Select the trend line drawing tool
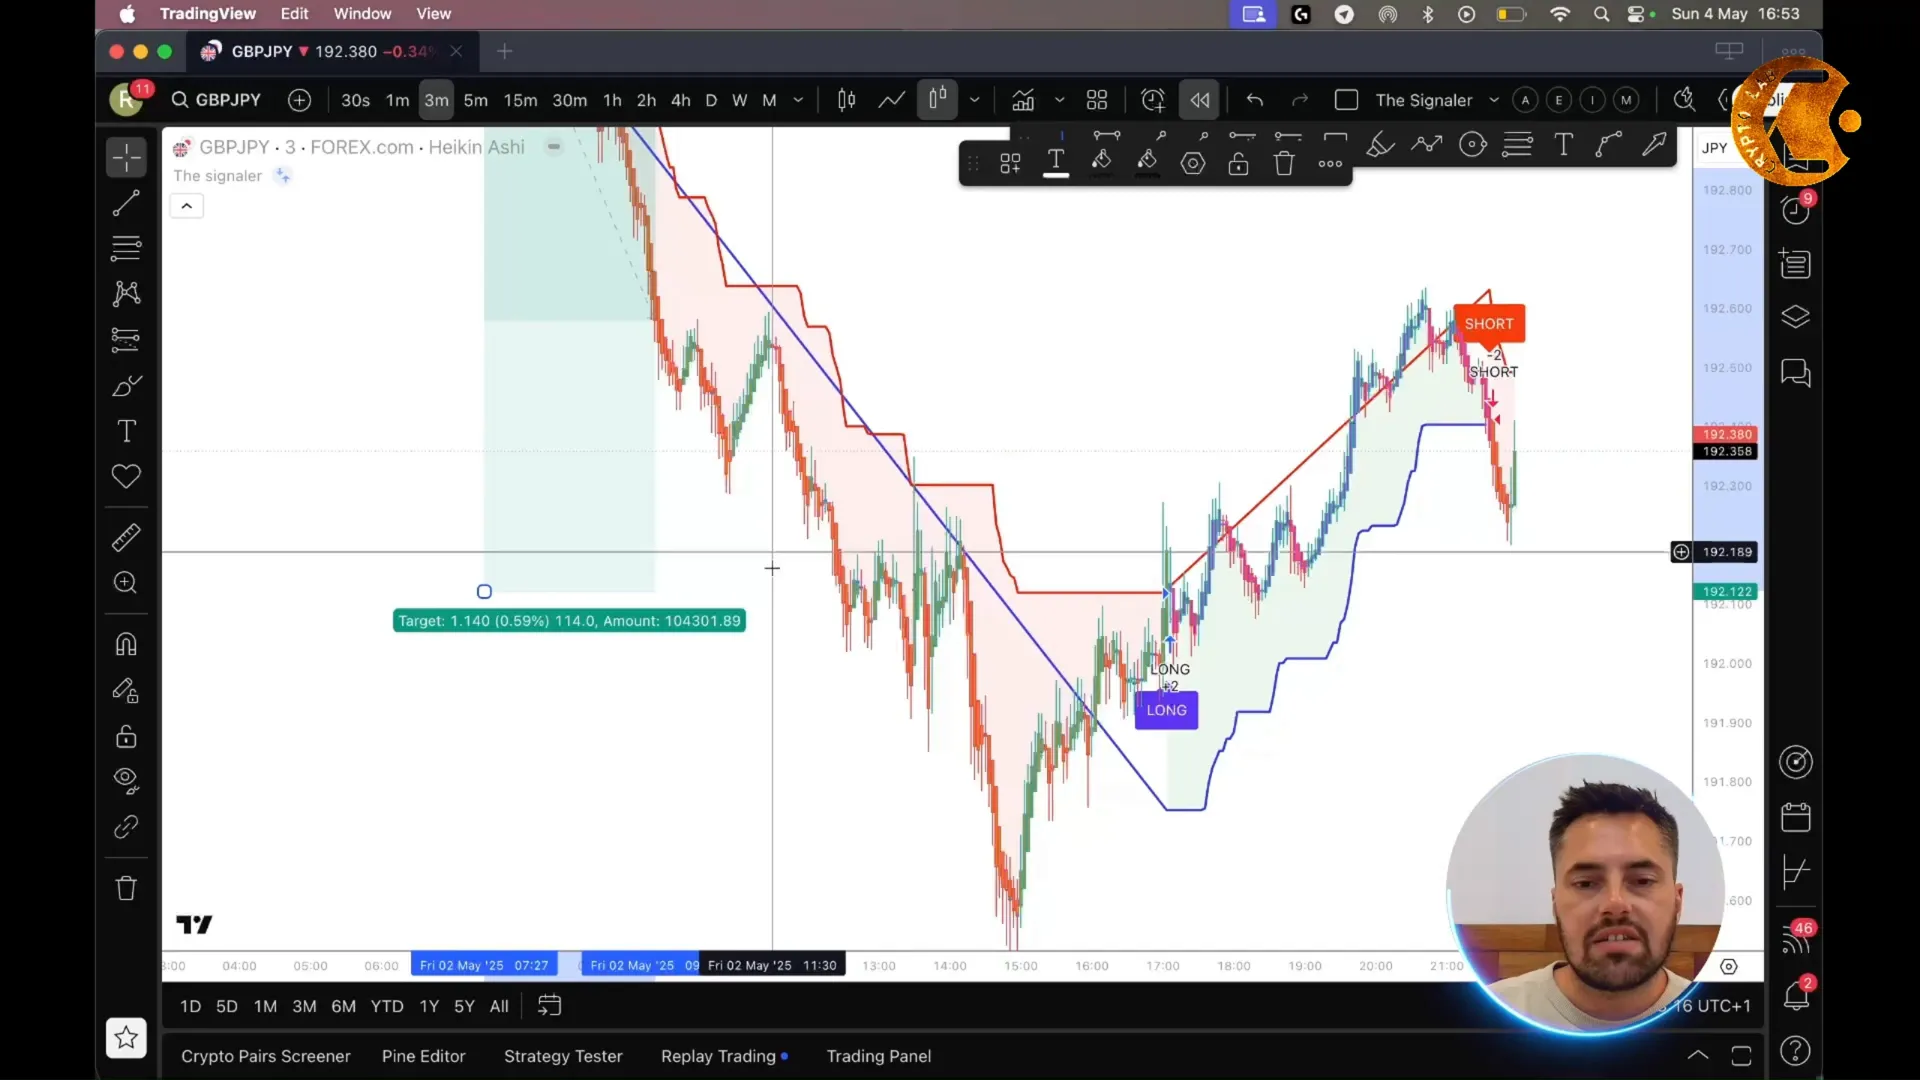 click(x=126, y=203)
